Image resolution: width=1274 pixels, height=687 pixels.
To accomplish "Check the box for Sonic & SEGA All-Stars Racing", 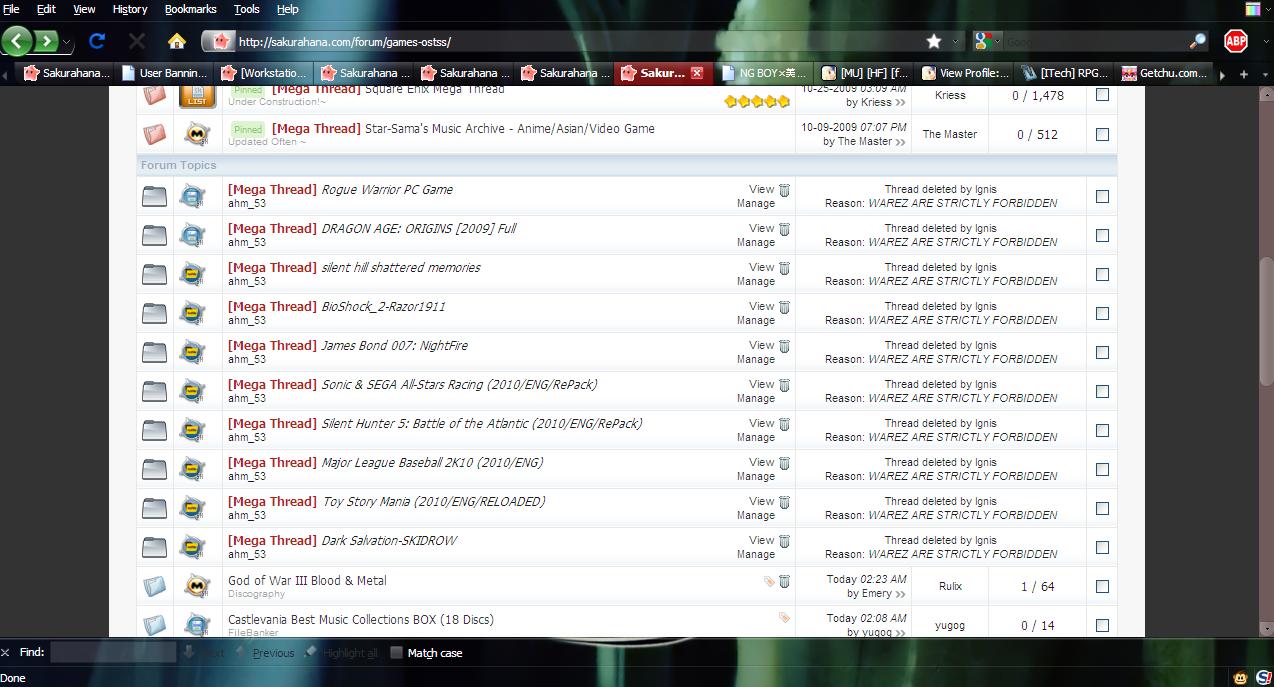I will (1102, 391).
